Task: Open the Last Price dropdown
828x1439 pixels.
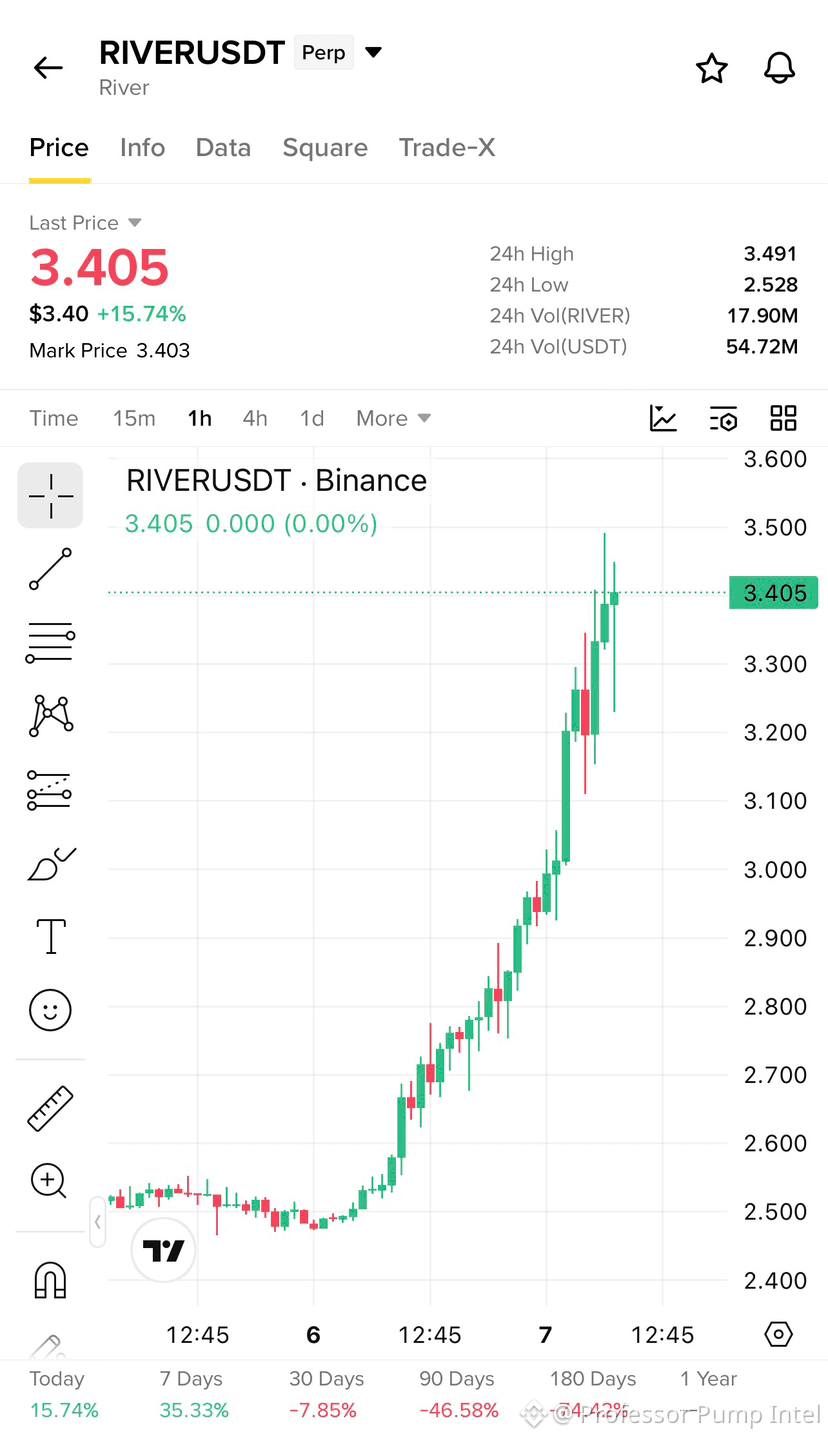Action: (86, 223)
